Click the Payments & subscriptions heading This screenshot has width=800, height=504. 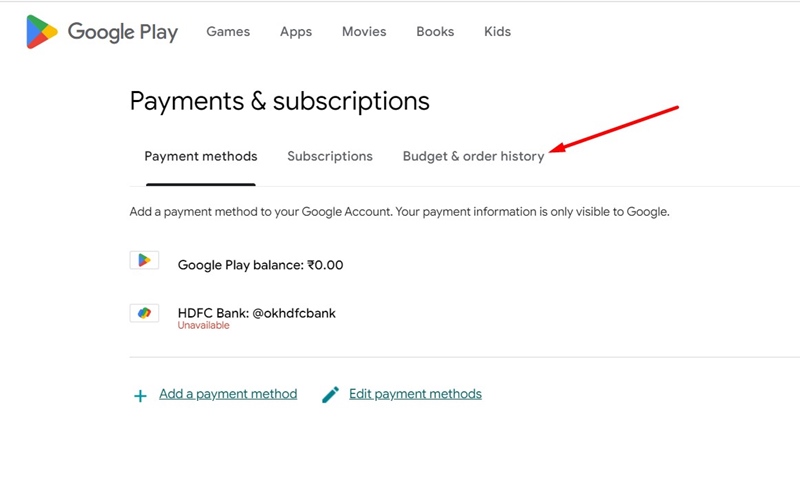coord(280,101)
